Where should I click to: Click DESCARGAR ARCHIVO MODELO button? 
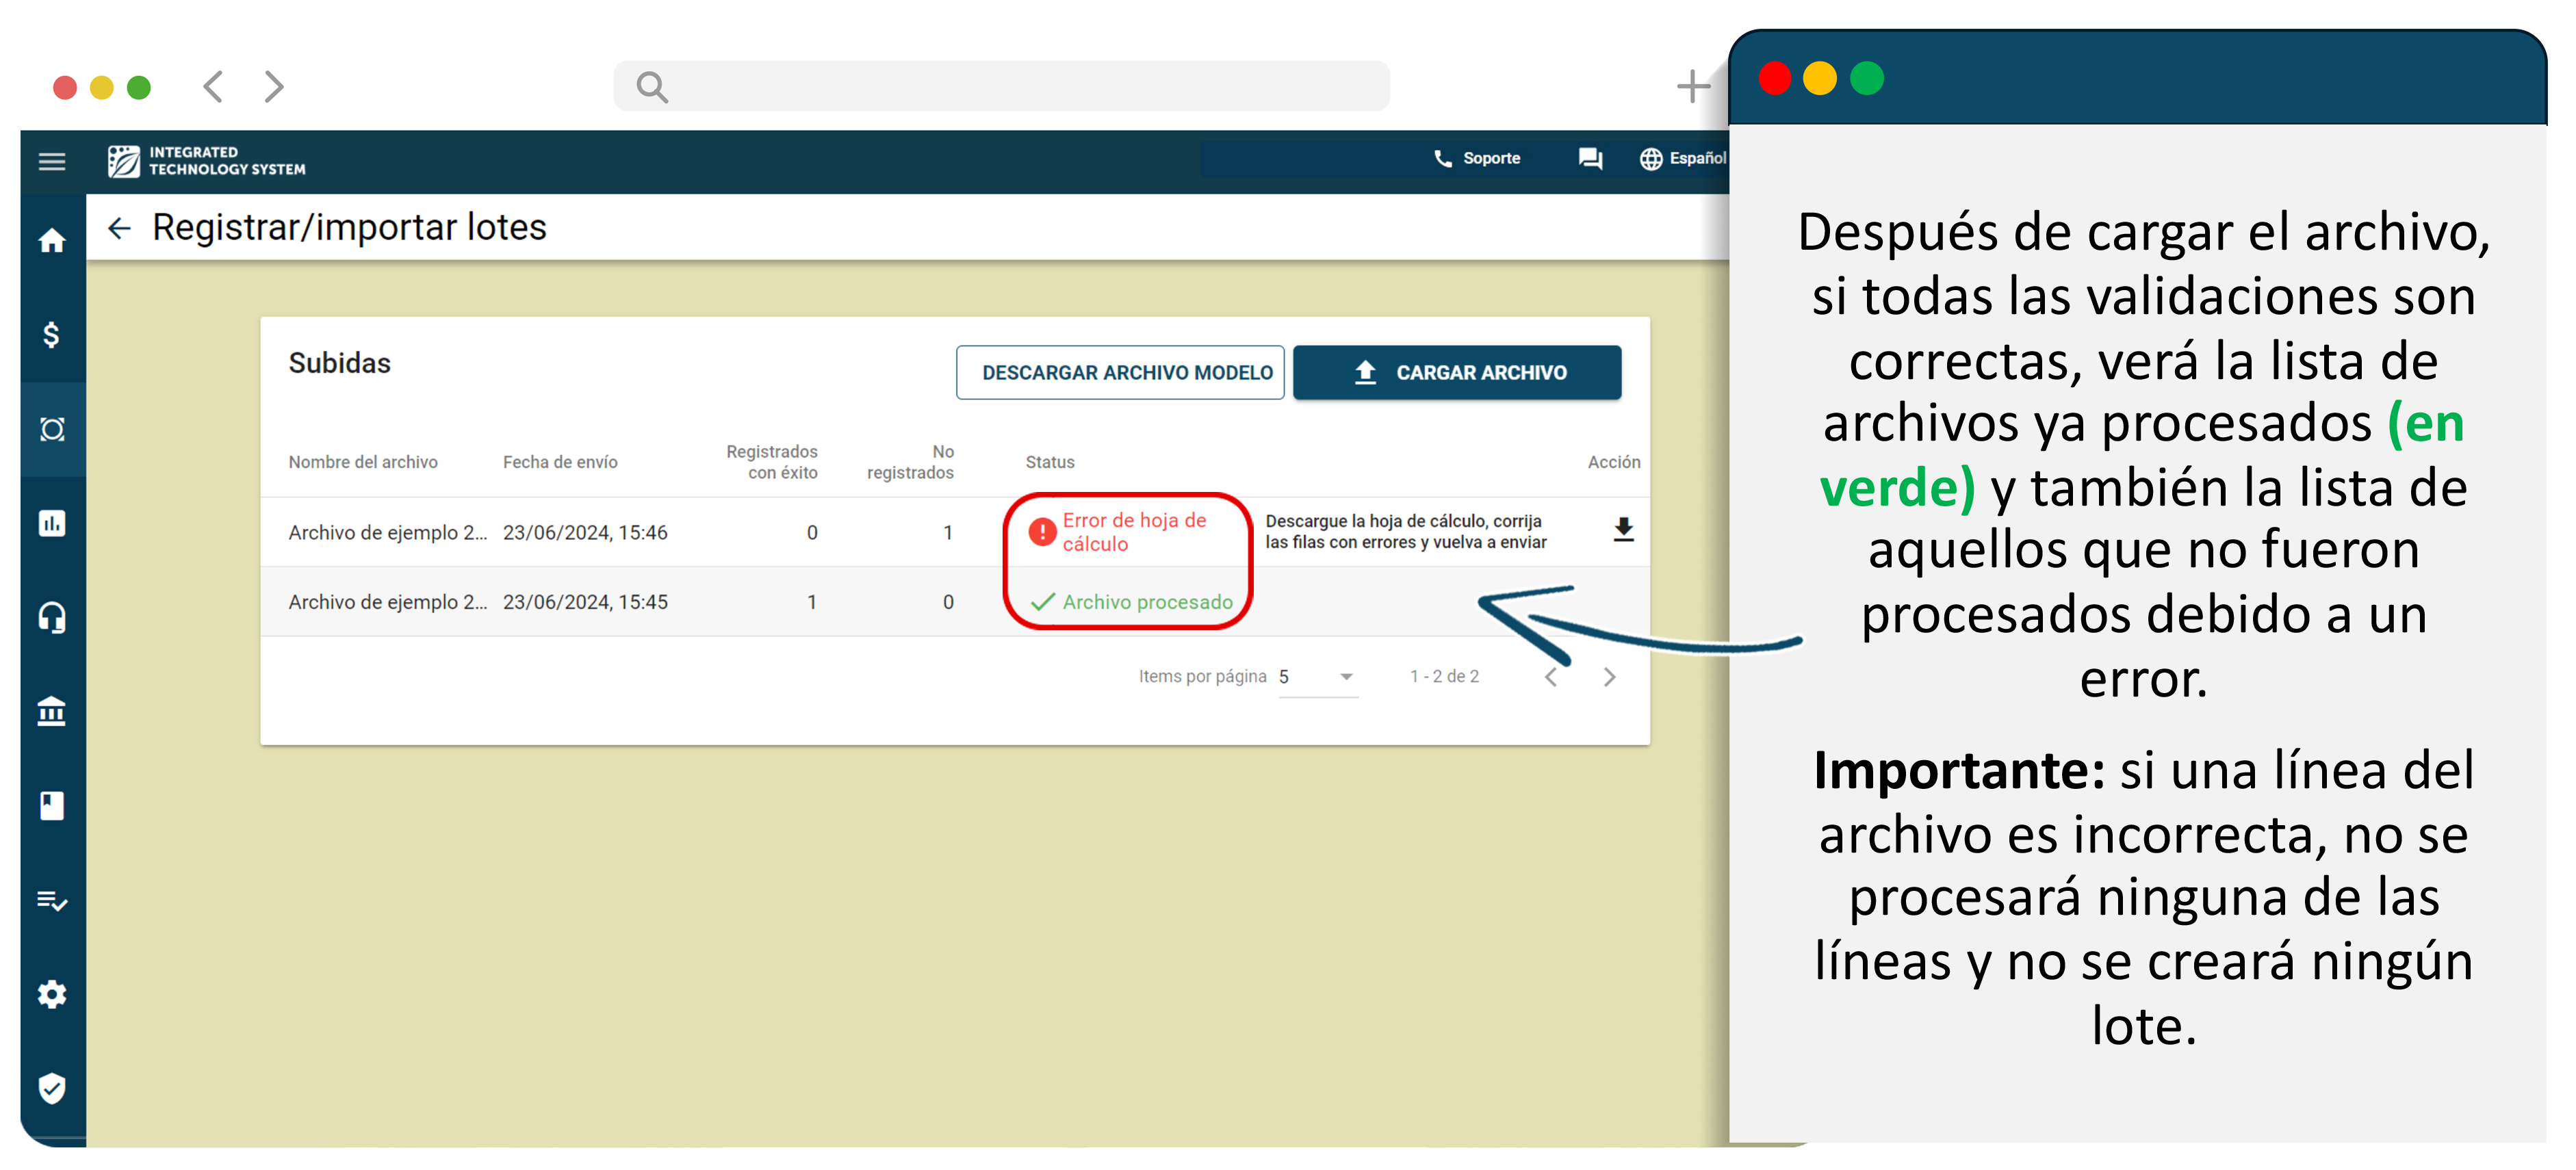point(1120,373)
